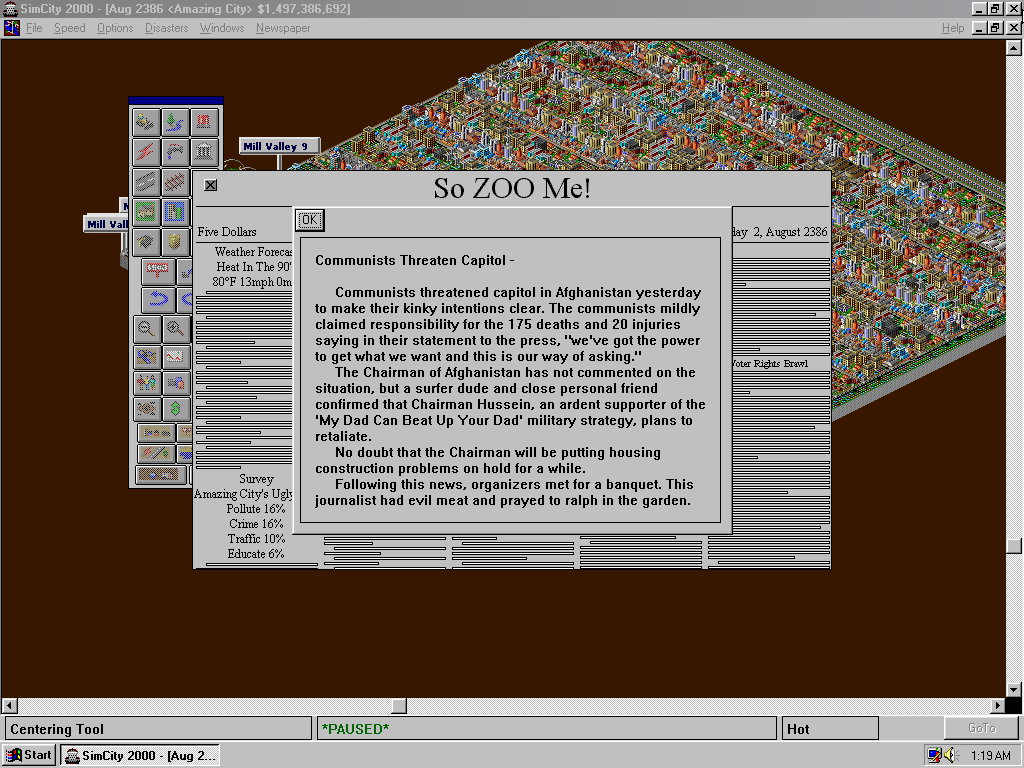Open the Help menu
The width and height of the screenshot is (1024, 768).
pyautogui.click(x=953, y=28)
